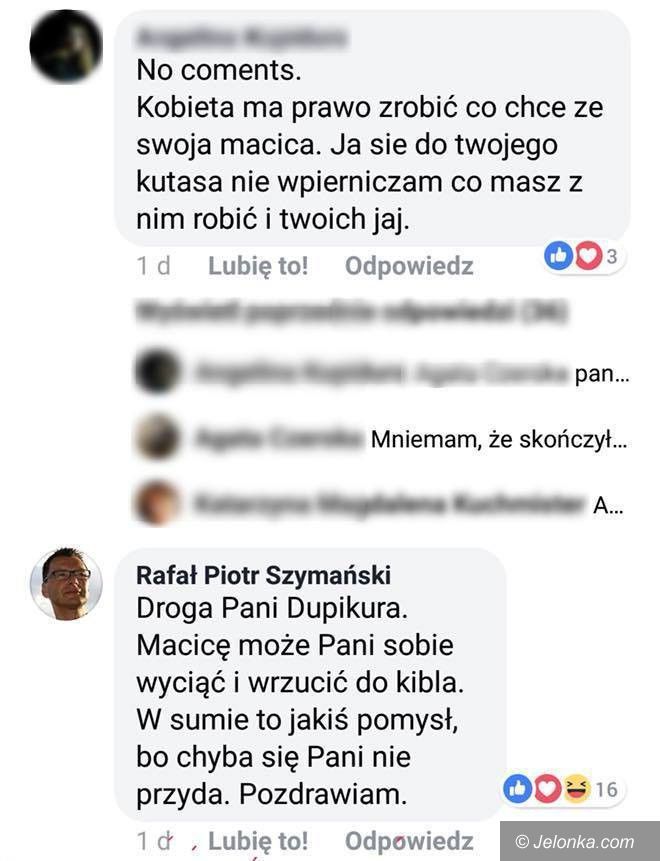Open Rafał Piotr Szymański's name link
The image size is (660, 861).
(x=264, y=575)
